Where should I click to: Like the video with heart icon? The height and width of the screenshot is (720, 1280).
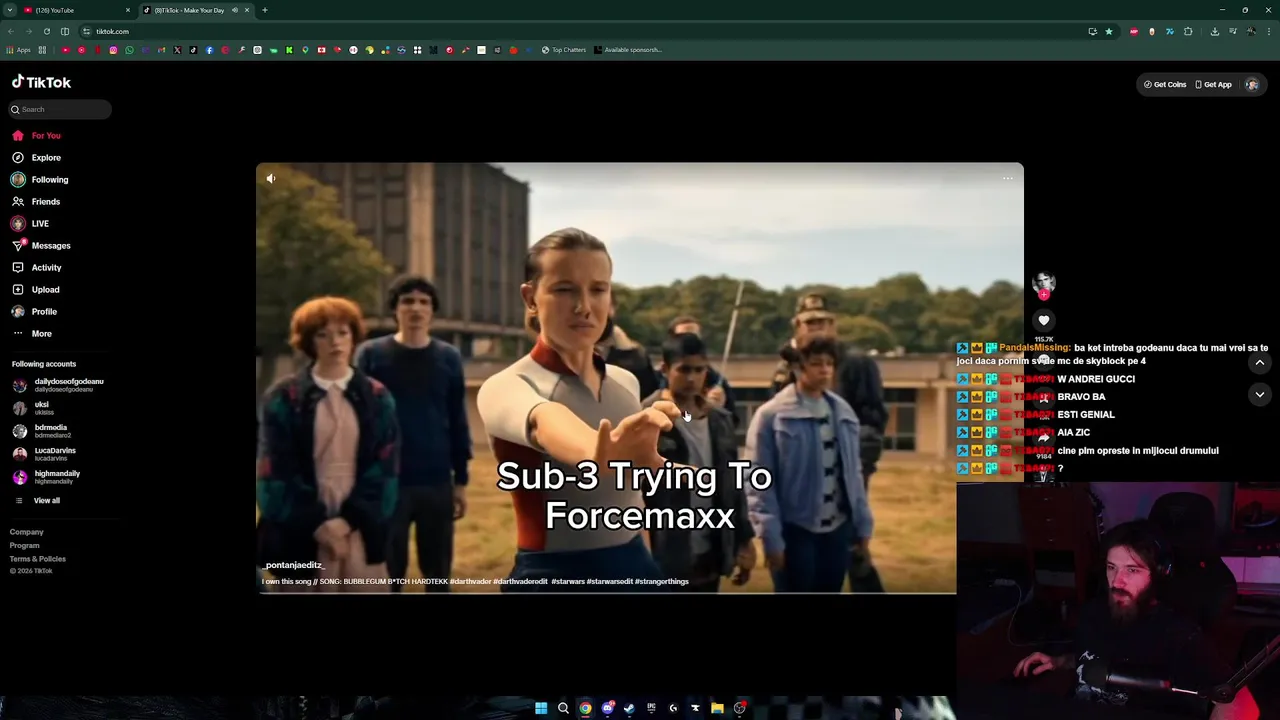[1044, 320]
